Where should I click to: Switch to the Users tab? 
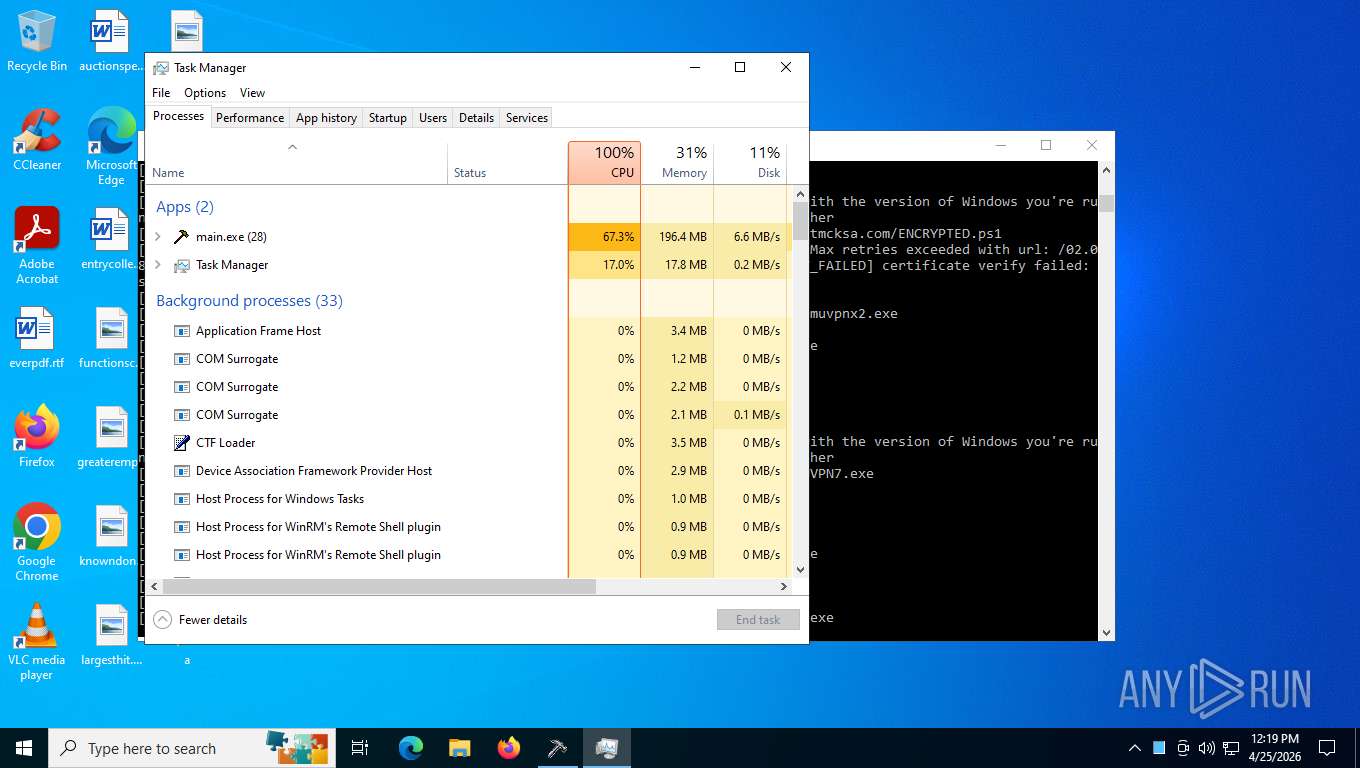(433, 118)
